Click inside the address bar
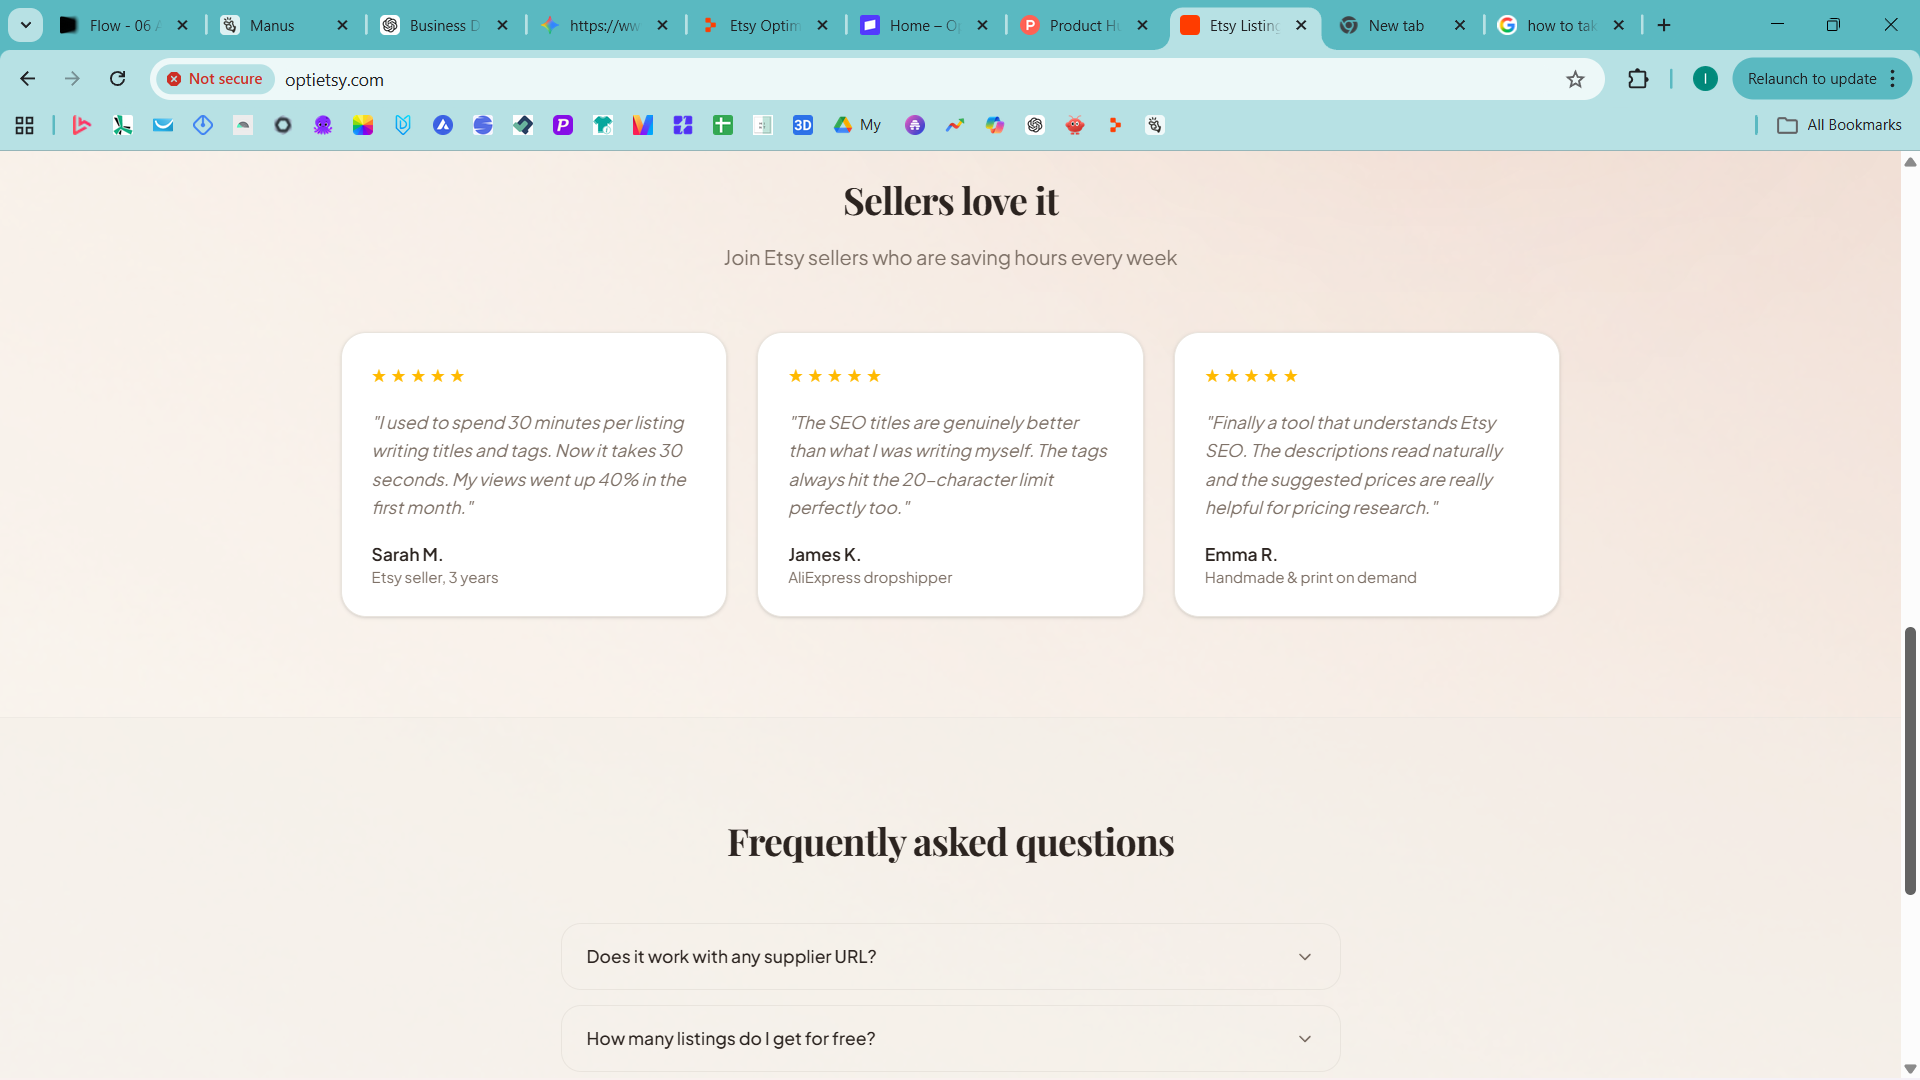This screenshot has width=1920, height=1080. pos(700,79)
